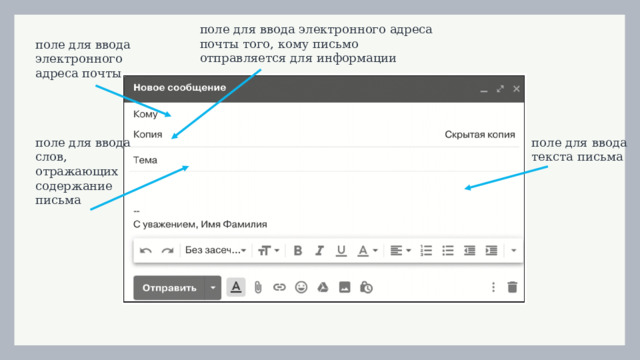640x360 pixels.
Task: Expand more formatting options arrow
Action: click(x=514, y=251)
